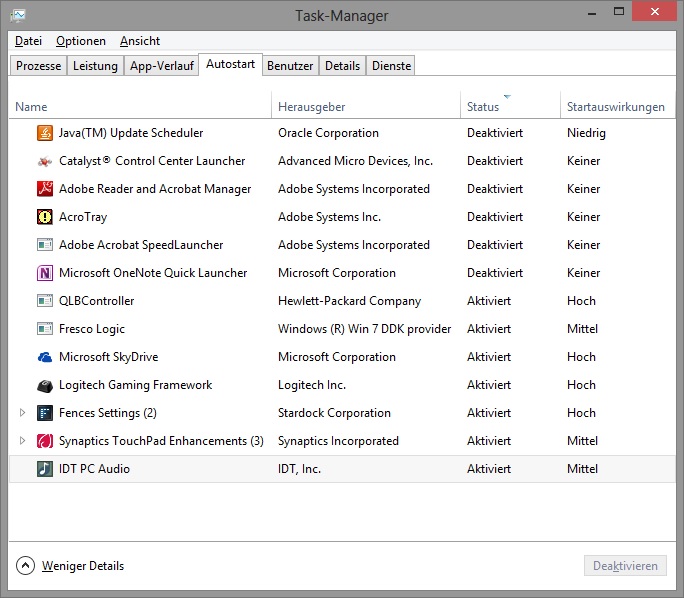Select Adobe Reader and Acrobat Manager name

point(155,189)
